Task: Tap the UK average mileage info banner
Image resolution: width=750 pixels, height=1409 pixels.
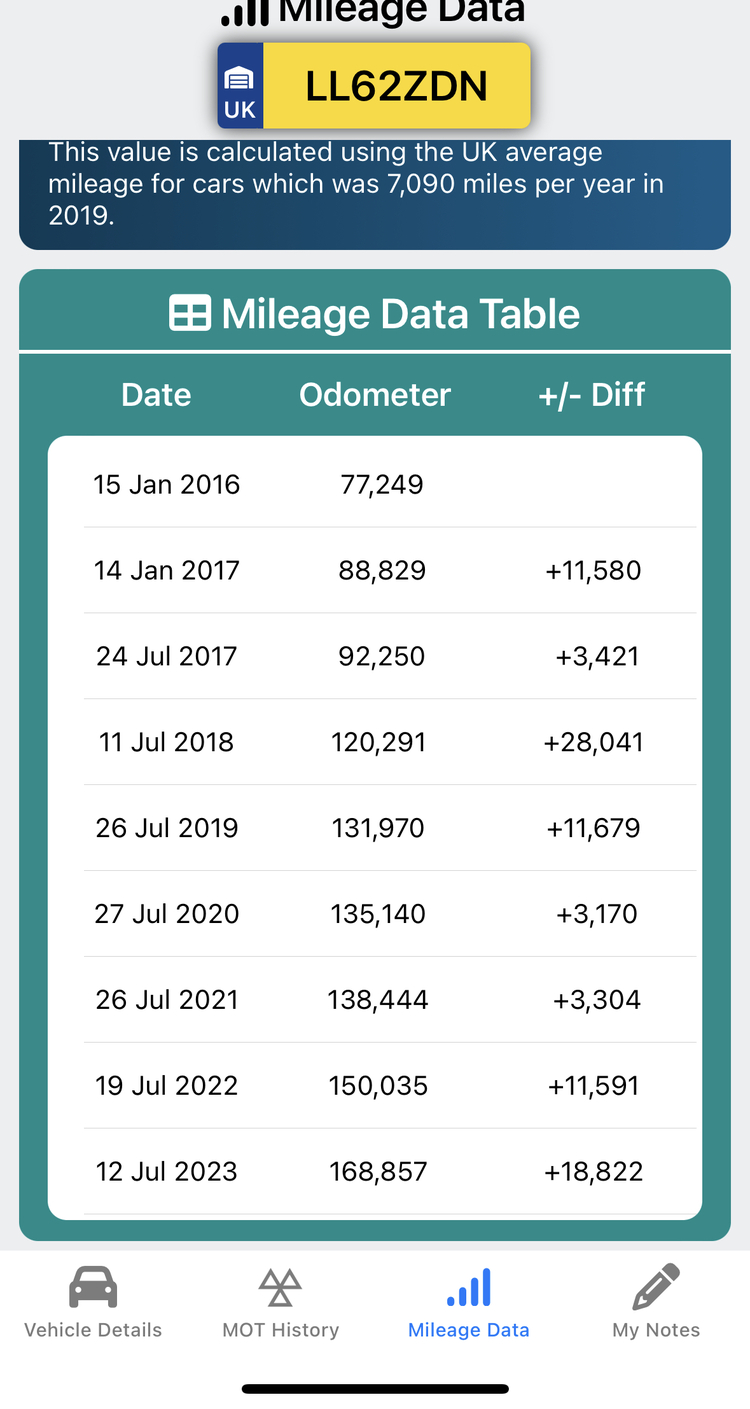Action: pyautogui.click(x=375, y=194)
